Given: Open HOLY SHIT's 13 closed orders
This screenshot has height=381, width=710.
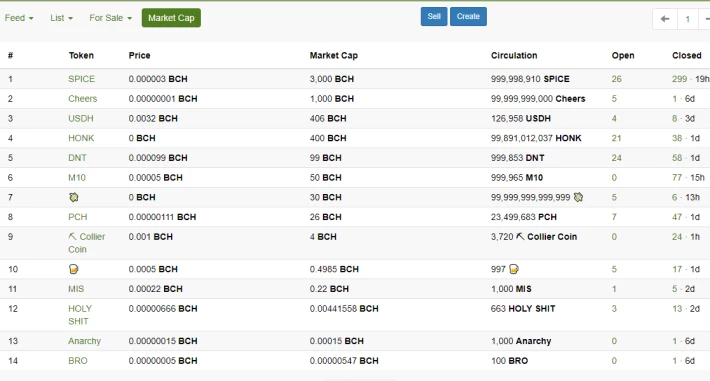Looking at the screenshot, I should coord(677,309).
